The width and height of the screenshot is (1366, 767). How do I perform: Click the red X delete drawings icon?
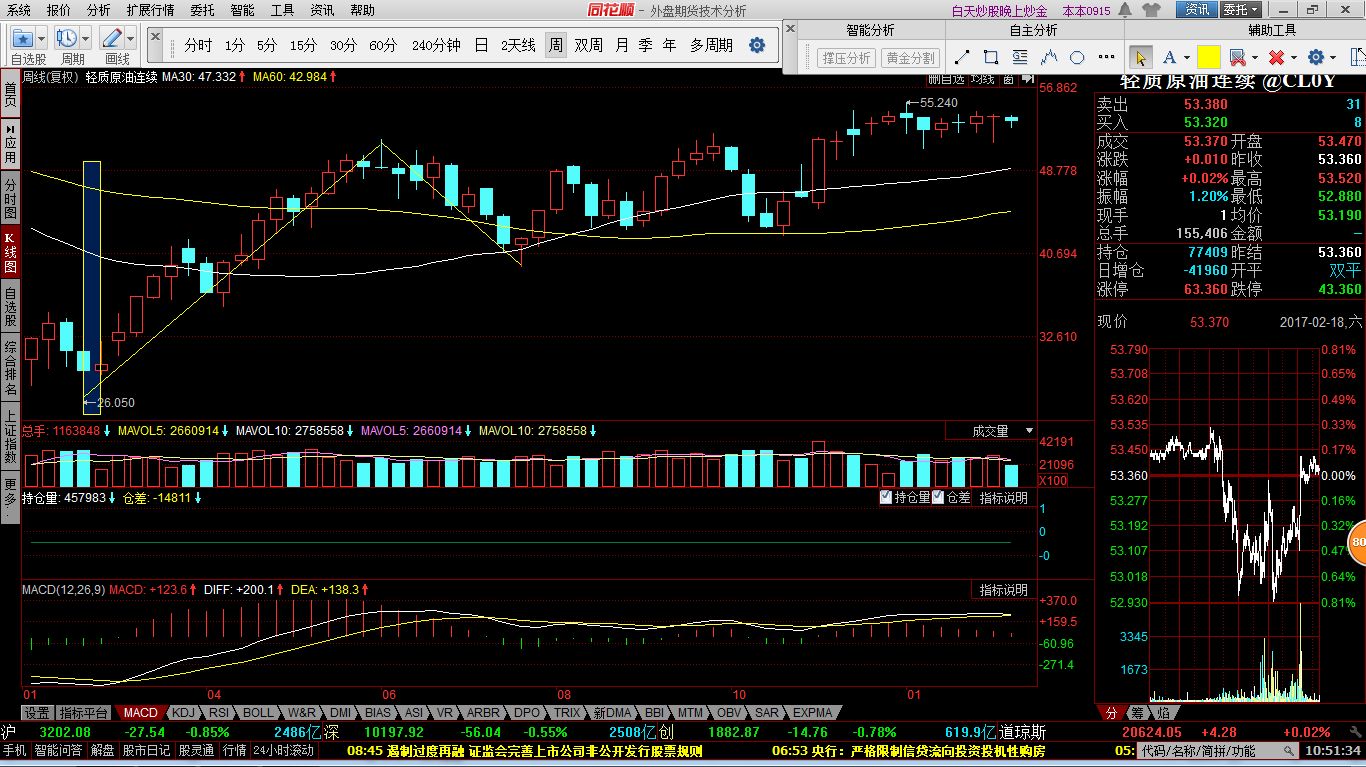tap(1276, 57)
